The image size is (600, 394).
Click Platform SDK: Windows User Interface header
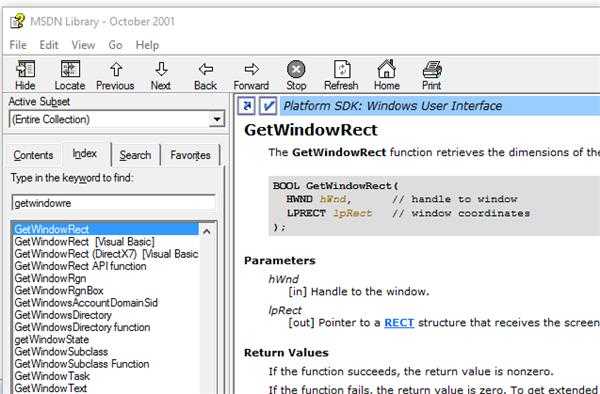coord(393,106)
